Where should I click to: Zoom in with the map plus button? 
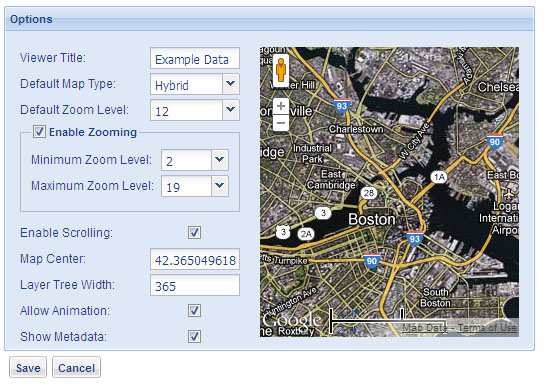(281, 106)
